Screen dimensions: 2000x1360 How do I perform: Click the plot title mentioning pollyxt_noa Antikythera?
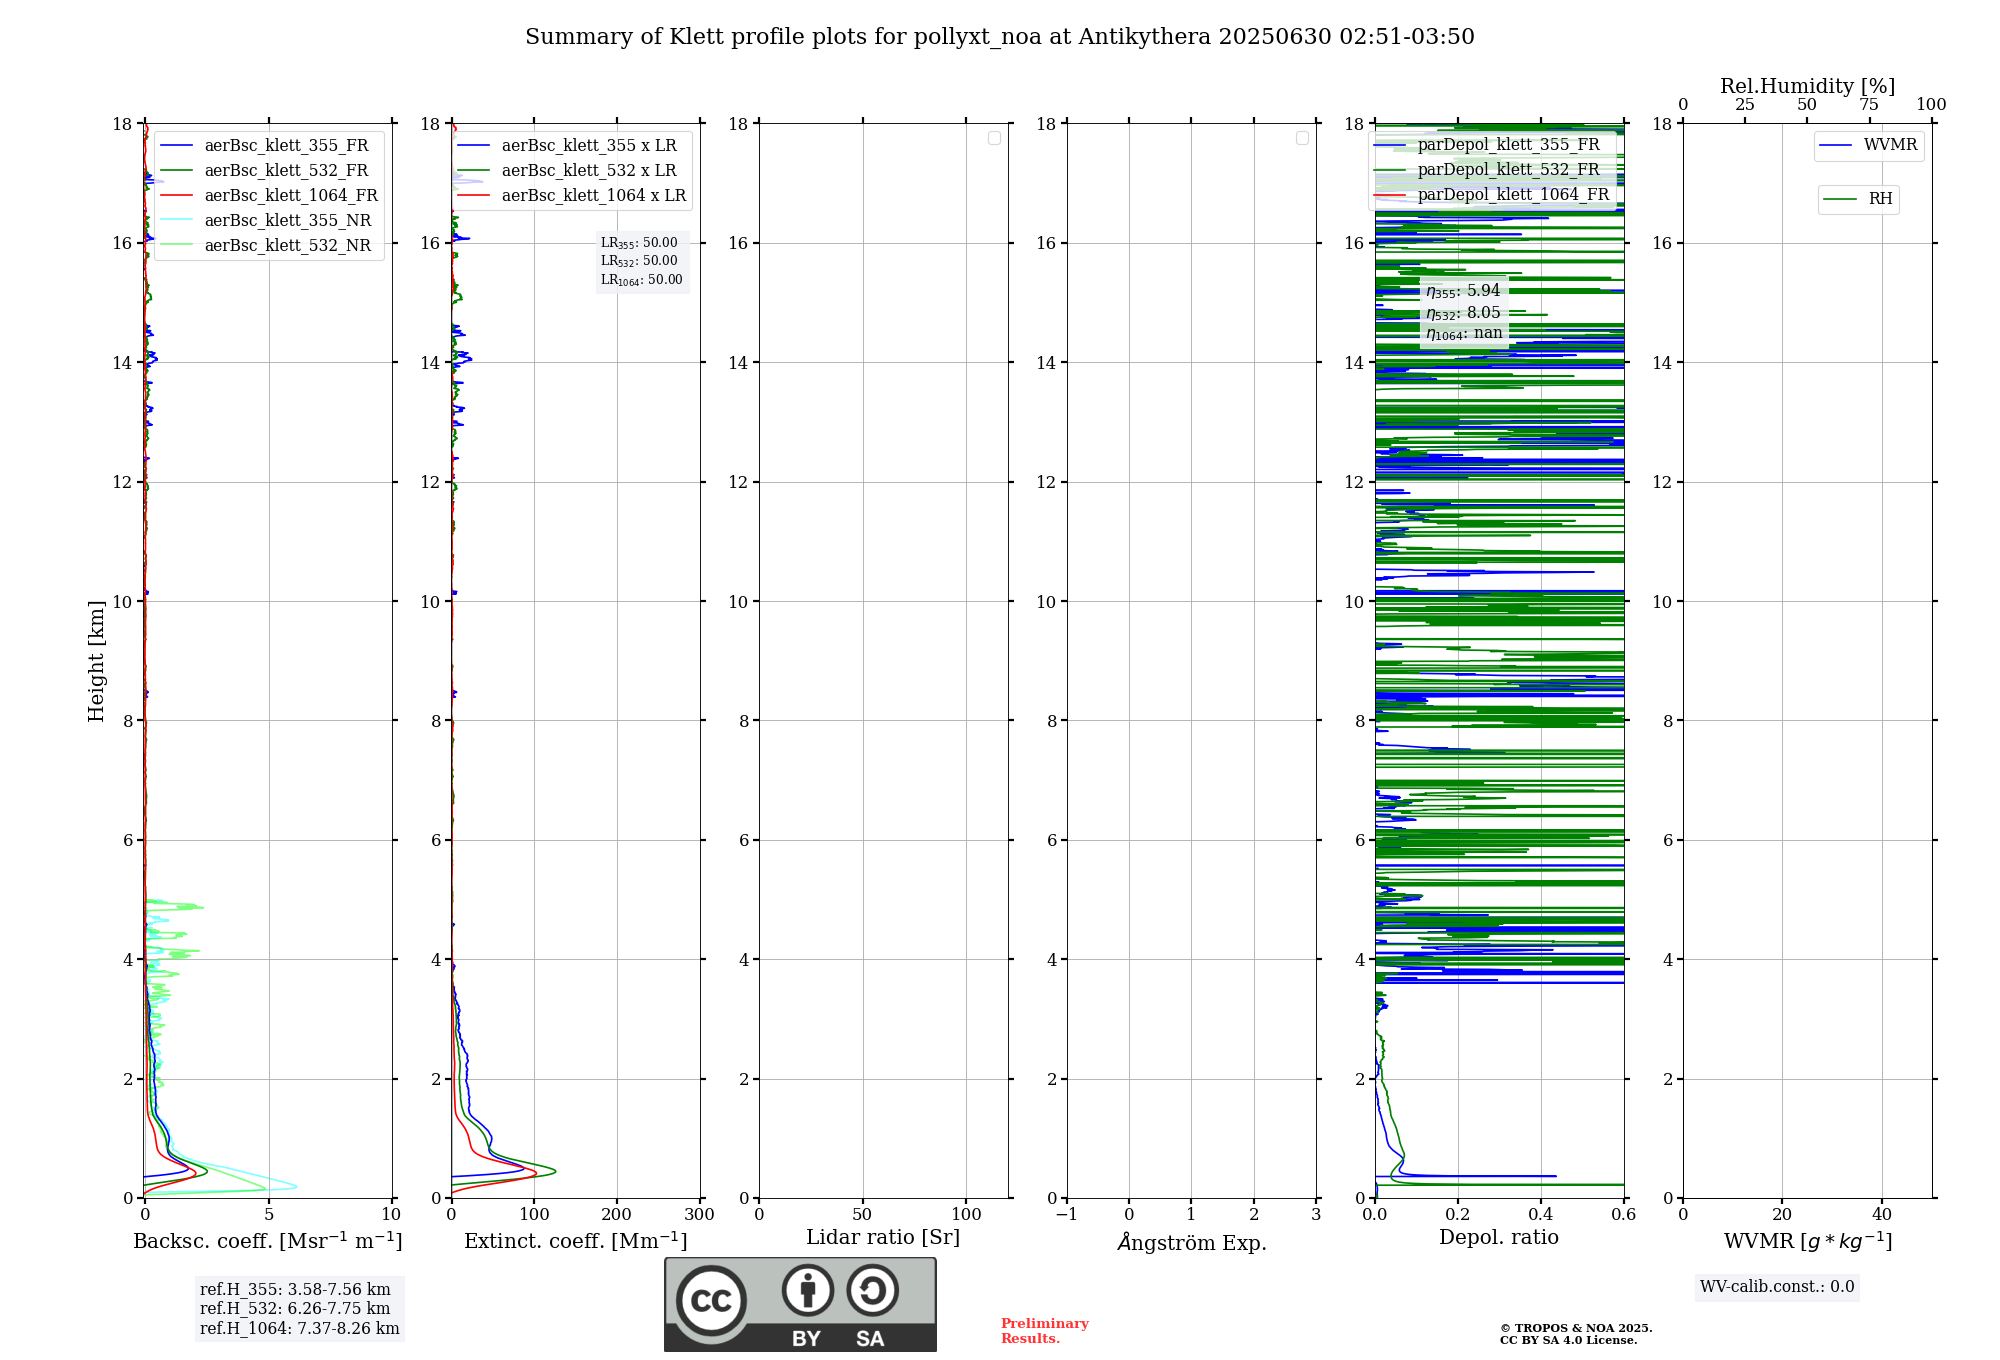pos(1000,37)
